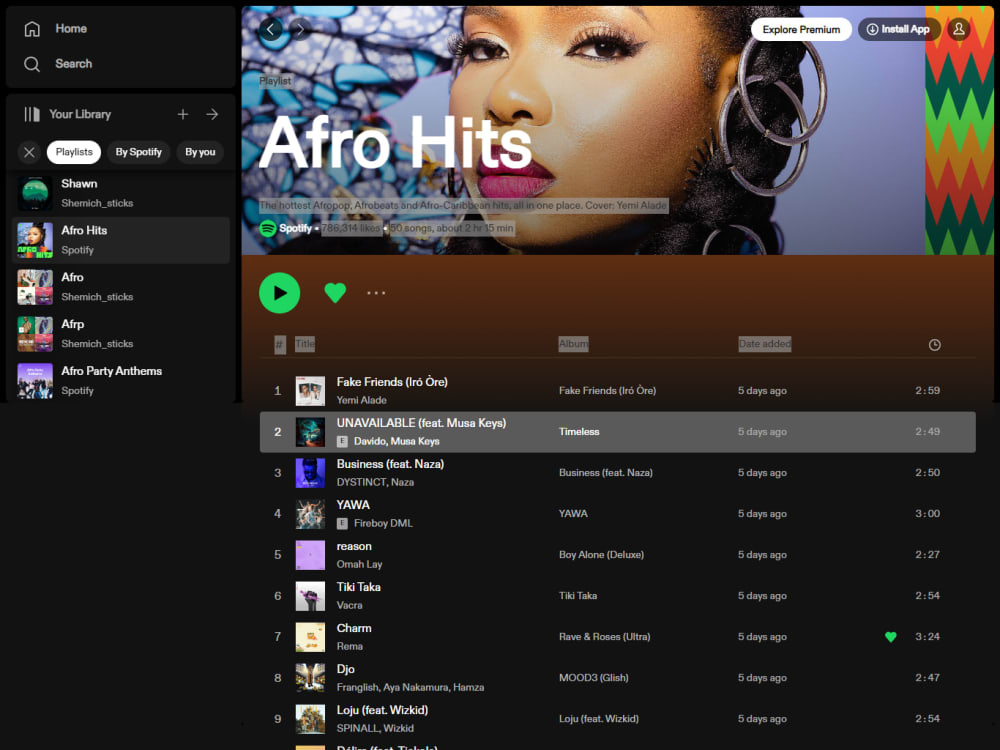This screenshot has width=1000, height=750.
Task: Open Vacra artist link
Action: pyautogui.click(x=349, y=605)
